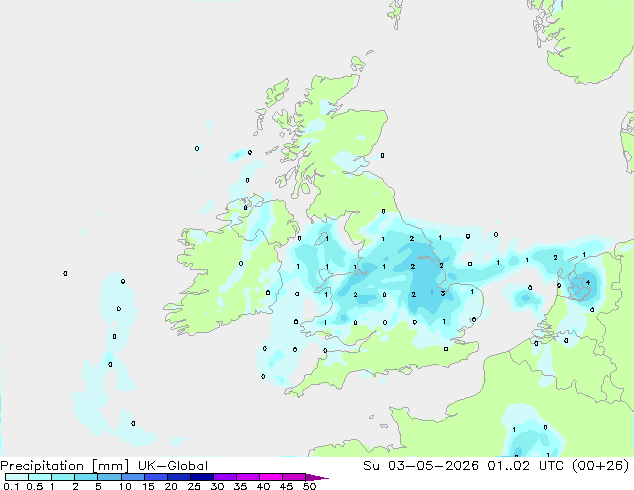Click the 5–10 mm legend swatch
This screenshot has height=490, width=634.
pos(109,477)
